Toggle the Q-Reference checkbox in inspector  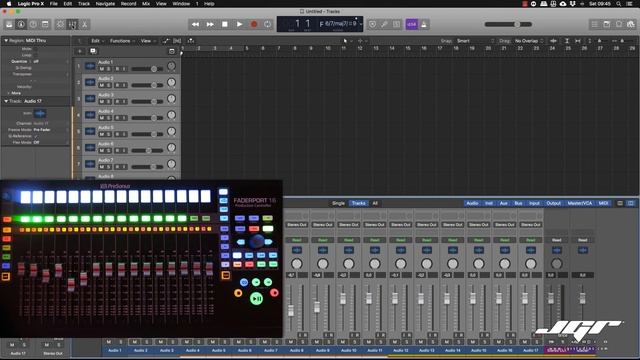(x=36, y=136)
